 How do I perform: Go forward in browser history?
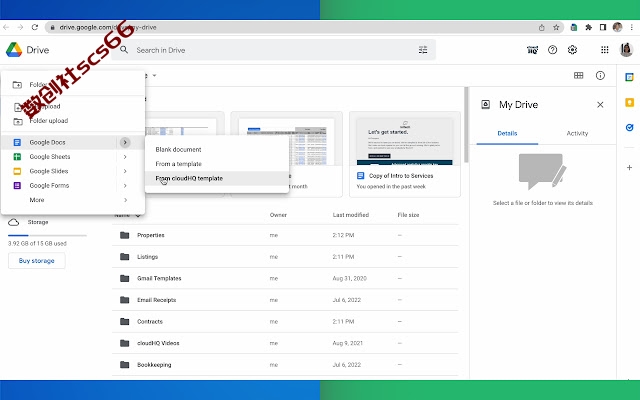coord(20,27)
